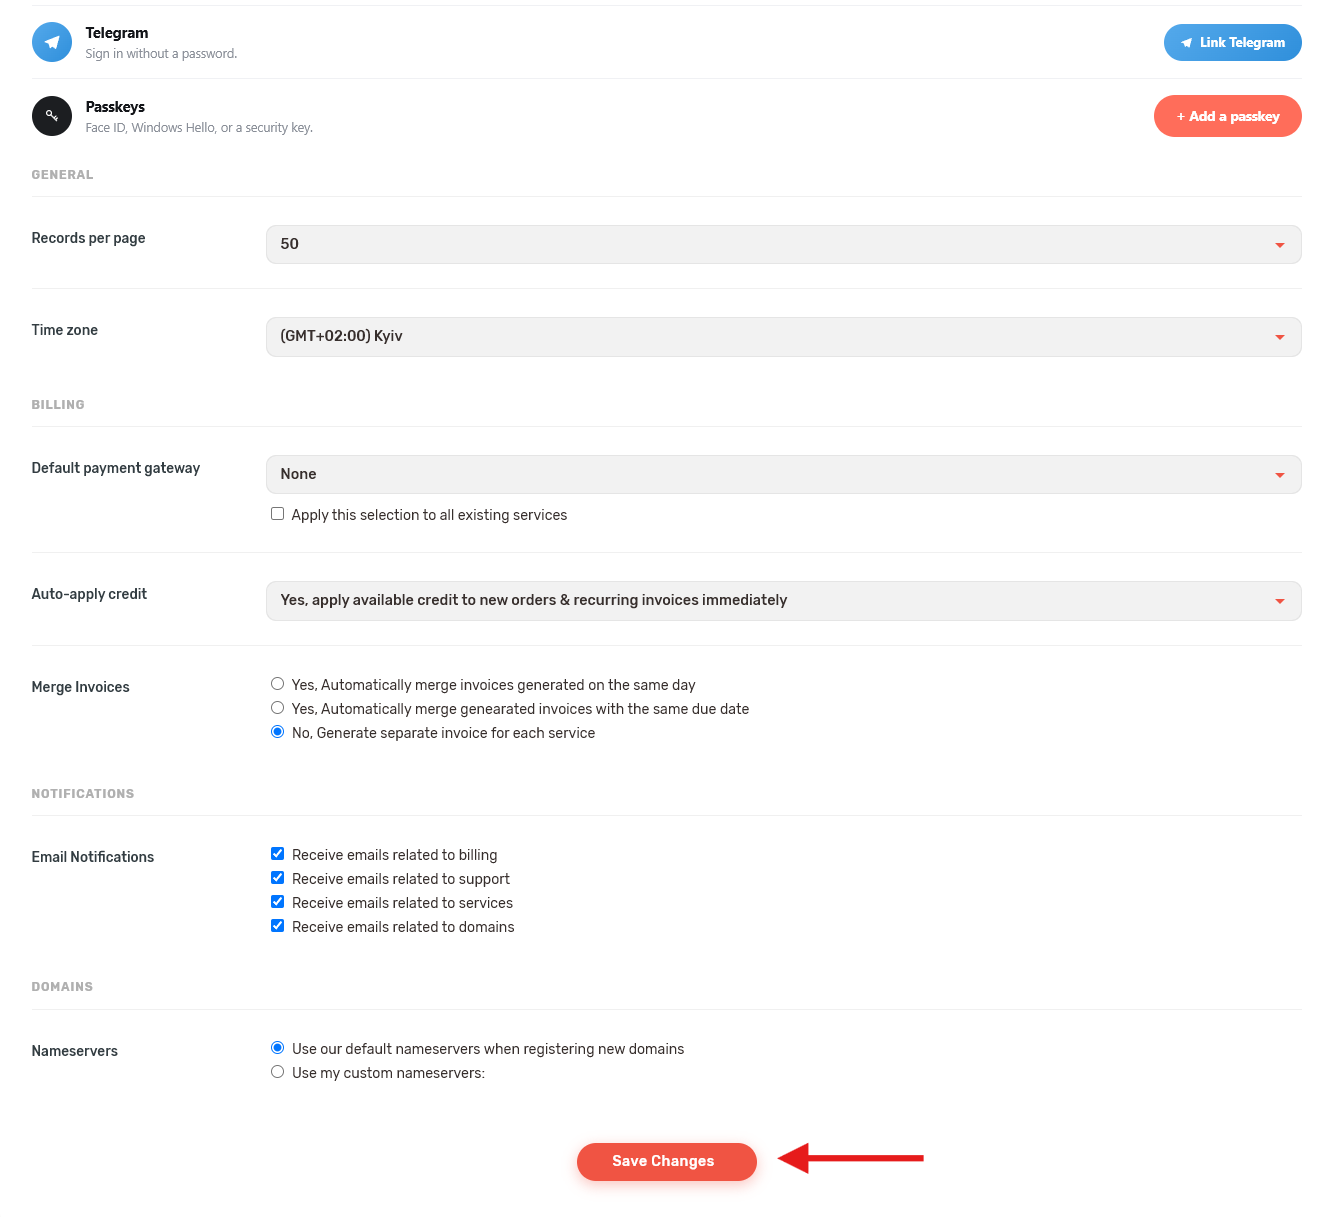The width and height of the screenshot is (1327, 1217).
Task: Toggle Receive emails related to support
Action: [278, 878]
